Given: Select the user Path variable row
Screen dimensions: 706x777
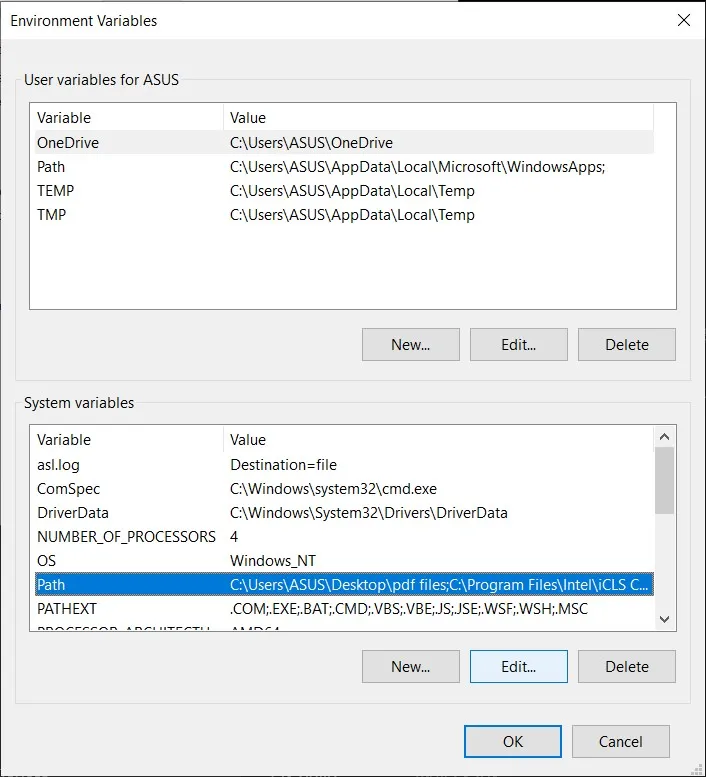Looking at the screenshot, I should tap(51, 167).
